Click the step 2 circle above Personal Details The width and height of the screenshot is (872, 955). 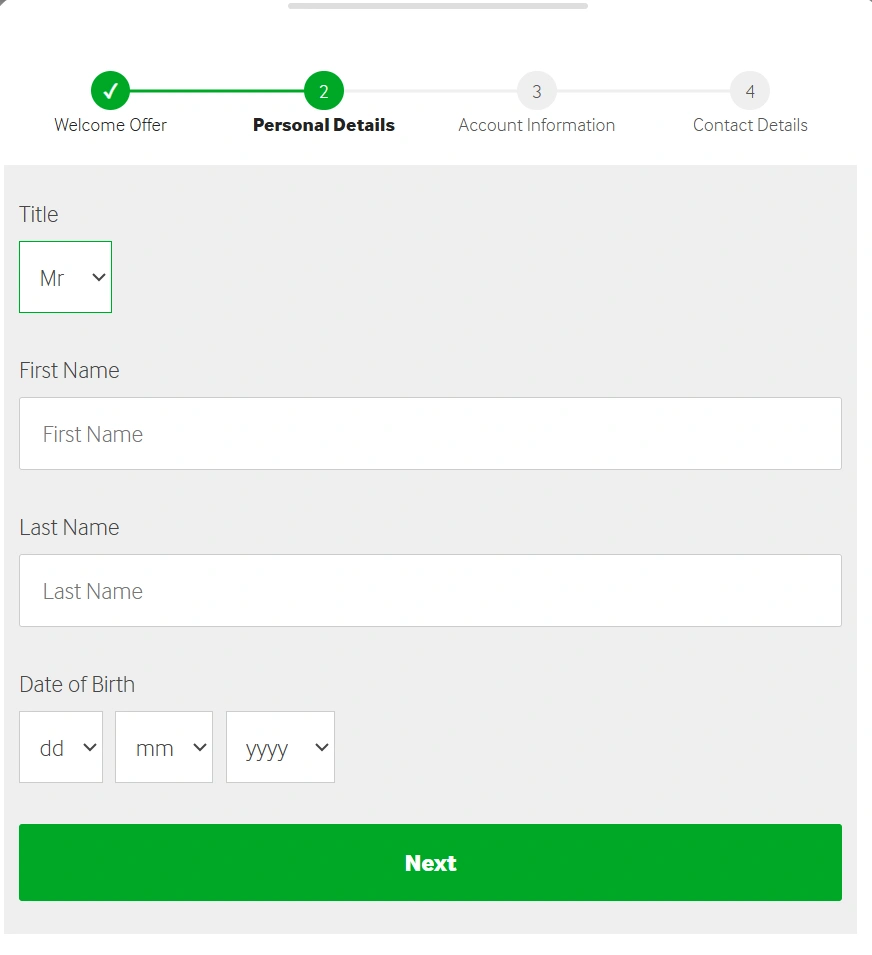[323, 91]
